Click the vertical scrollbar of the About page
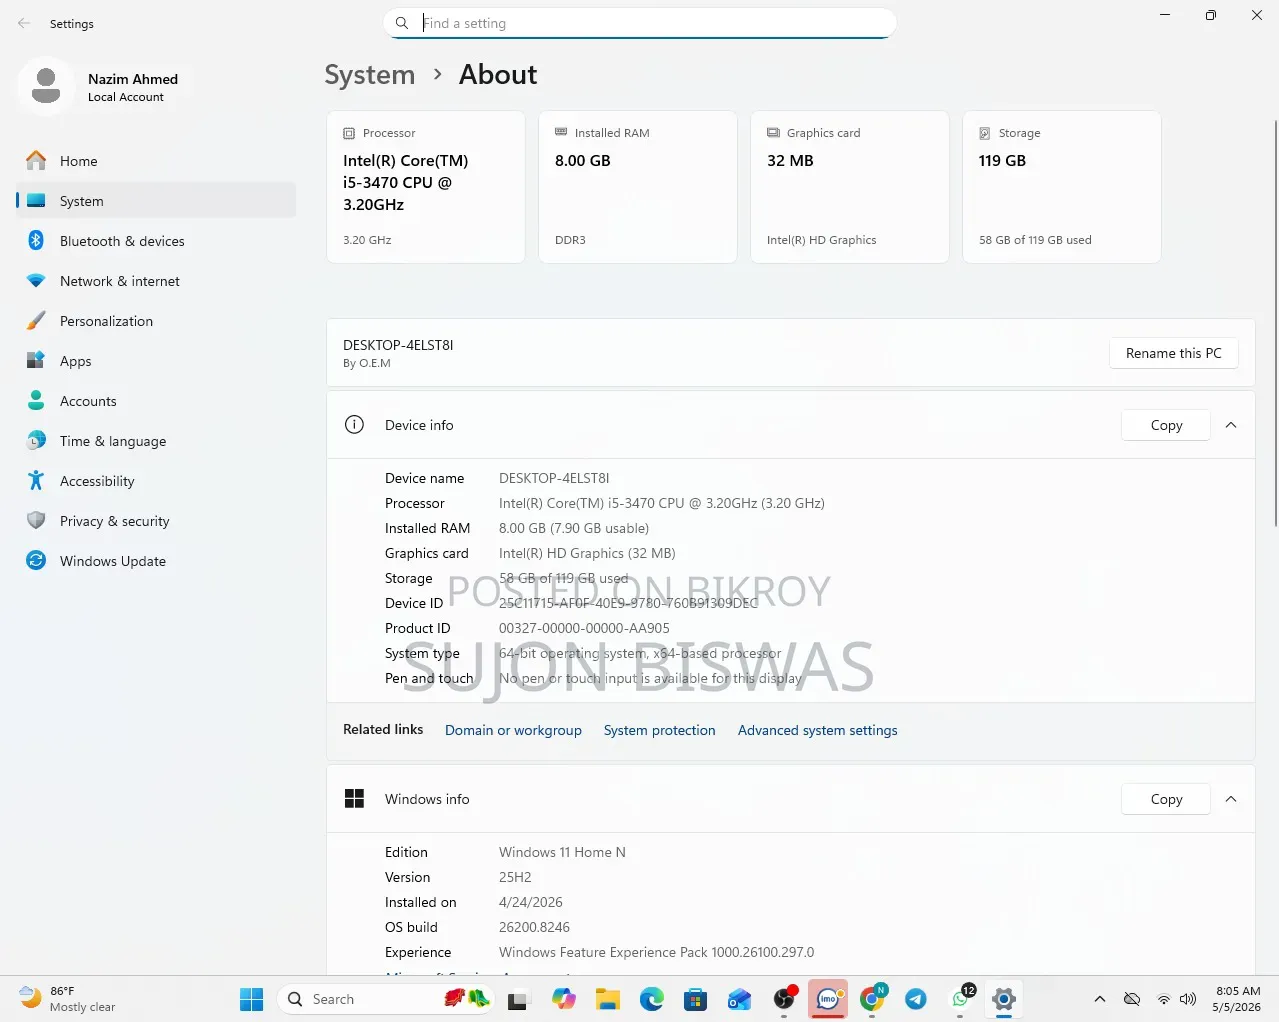The image size is (1279, 1022). (1274, 323)
